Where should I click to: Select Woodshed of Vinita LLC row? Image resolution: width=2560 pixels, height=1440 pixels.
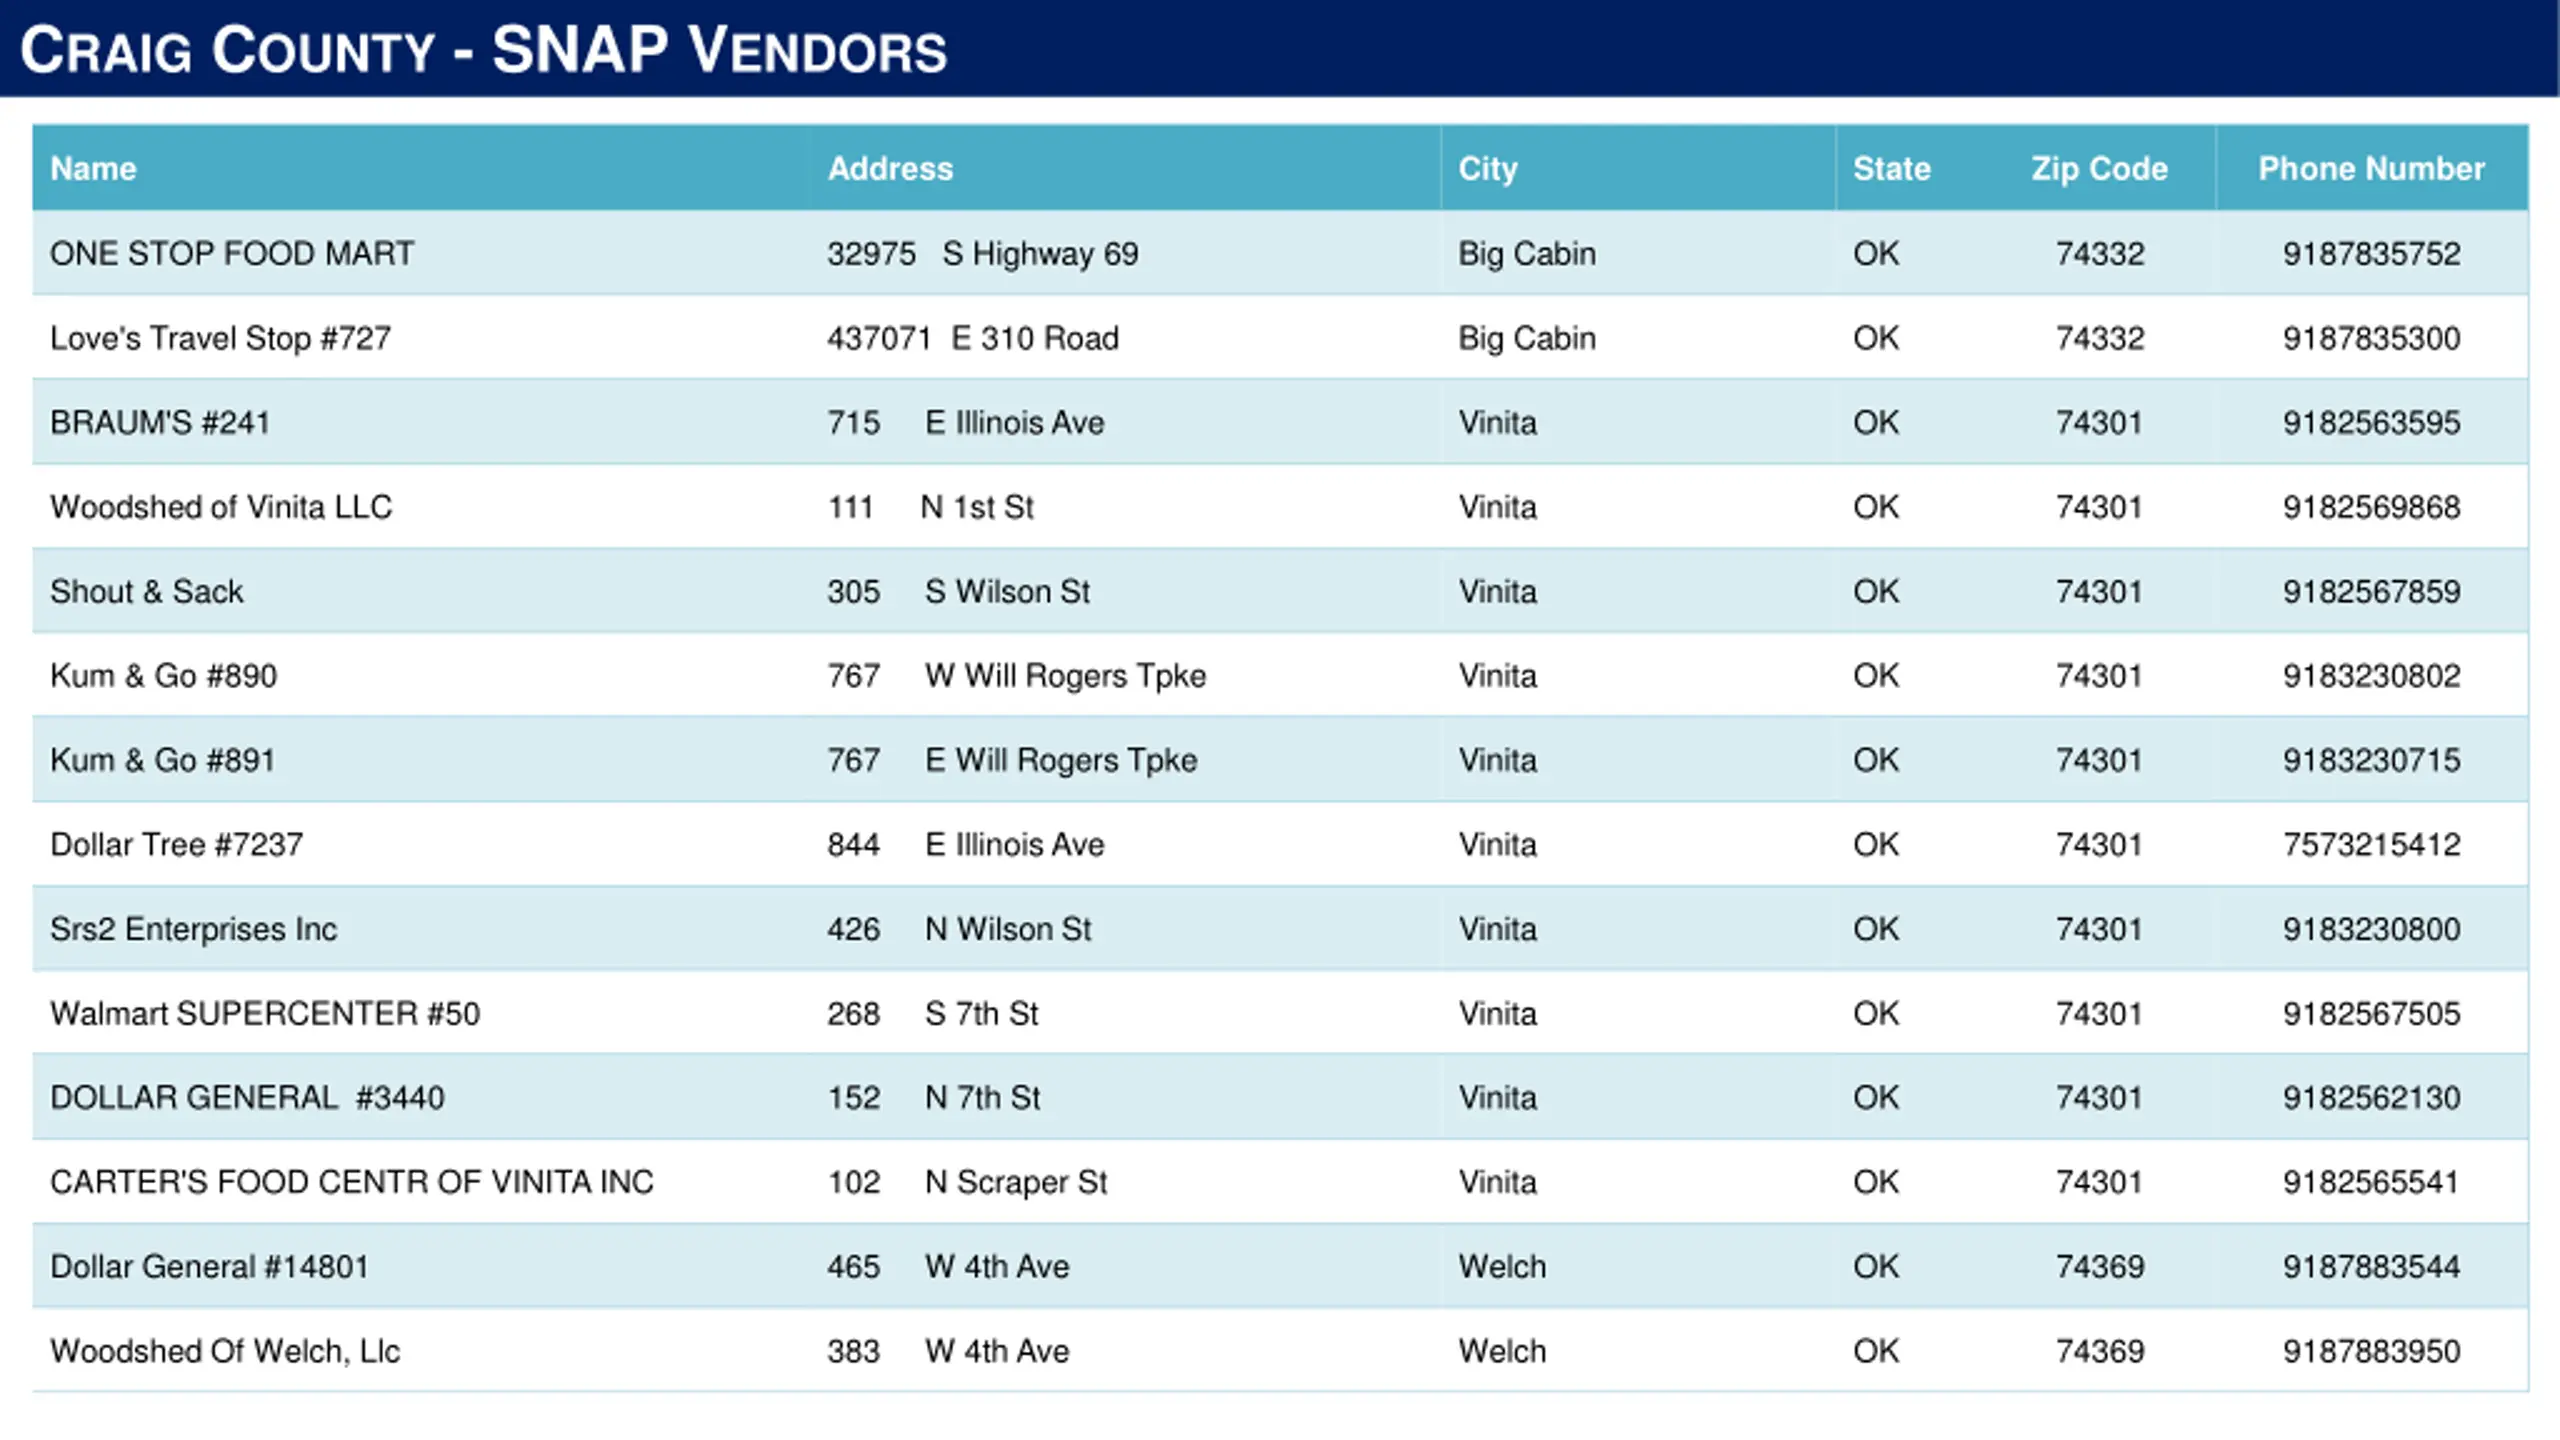pos(1280,507)
